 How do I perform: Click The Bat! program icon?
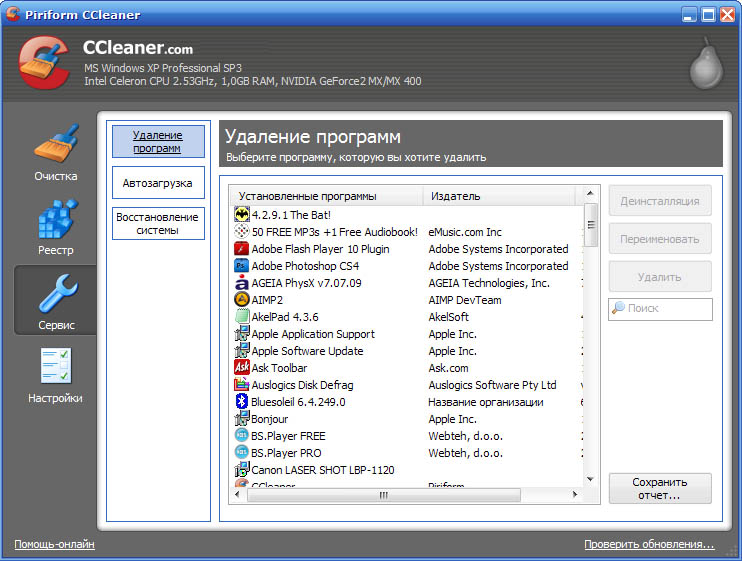(x=241, y=214)
